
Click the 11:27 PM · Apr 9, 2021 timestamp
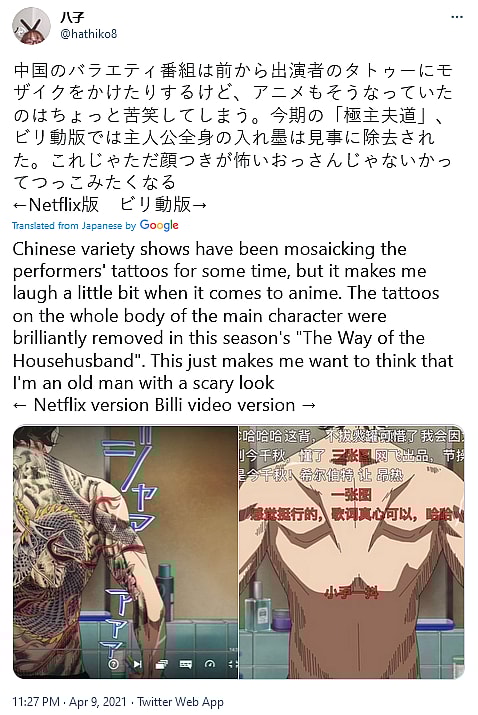69,702
